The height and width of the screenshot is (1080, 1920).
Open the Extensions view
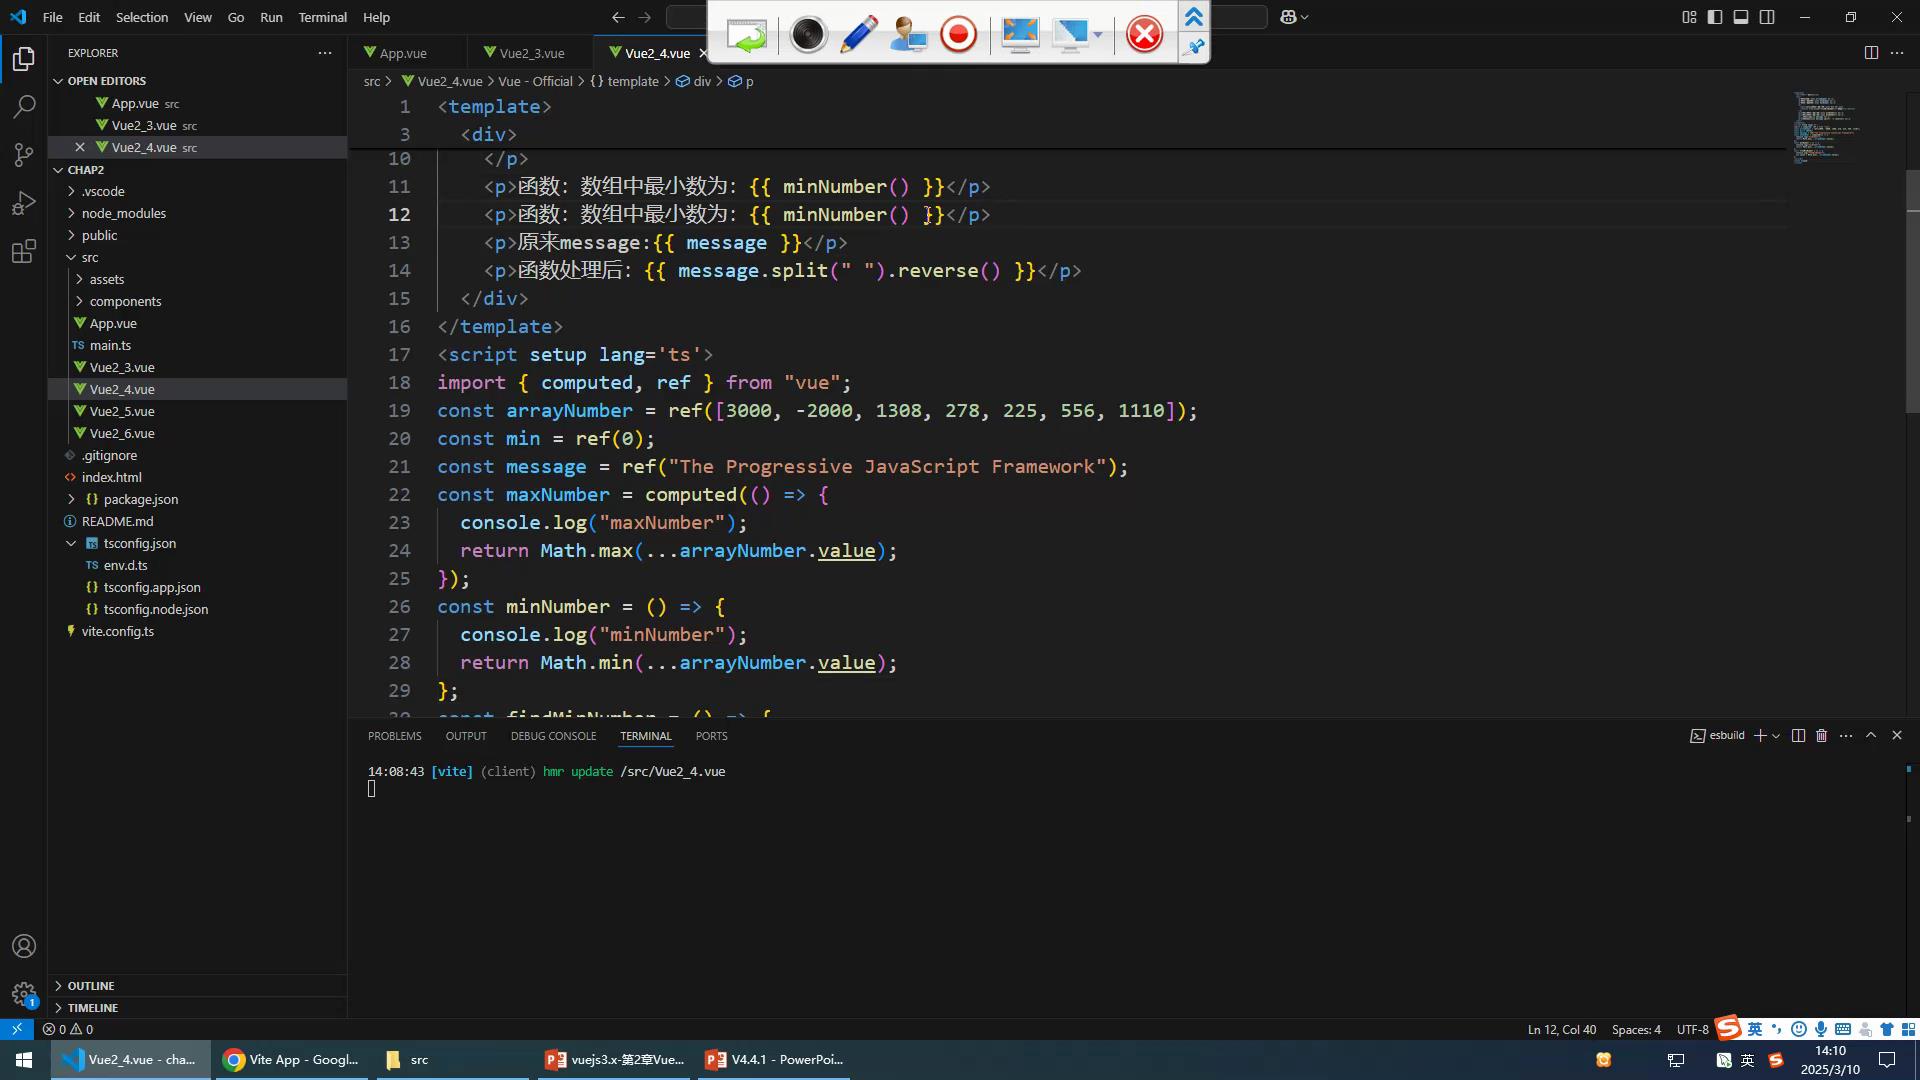[24, 252]
